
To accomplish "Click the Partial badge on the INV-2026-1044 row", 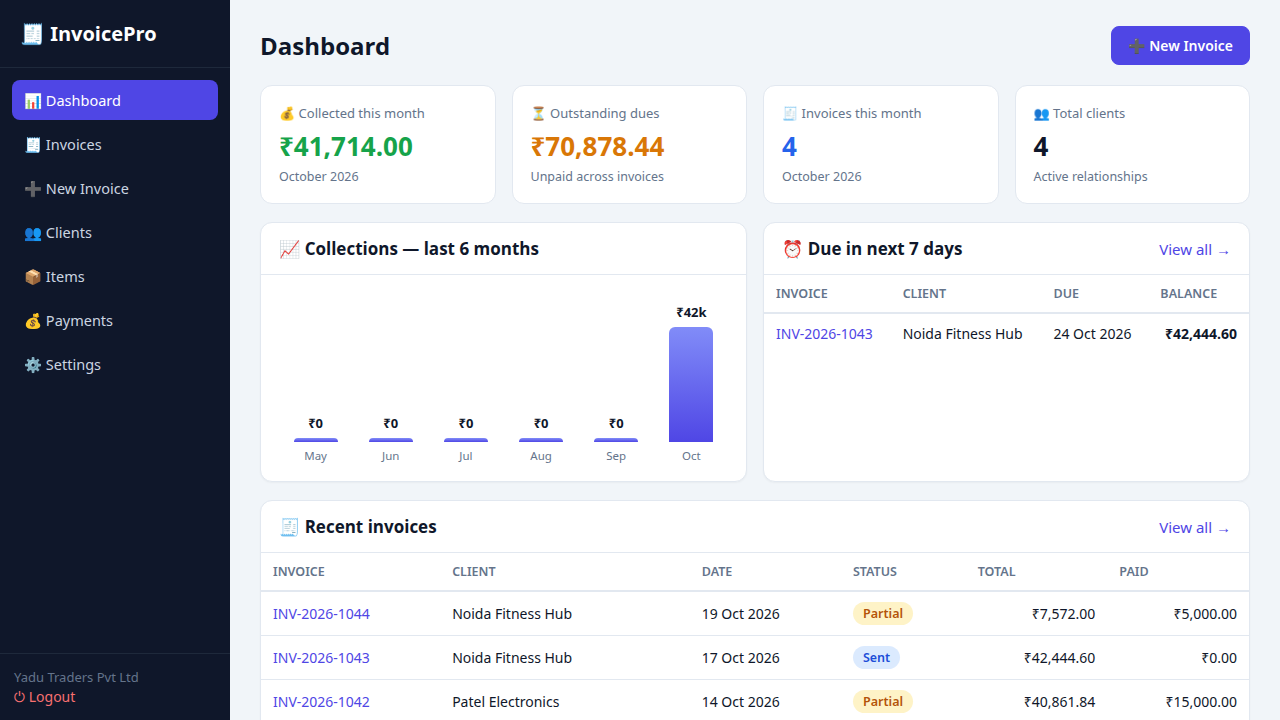I will pyautogui.click(x=882, y=614).
